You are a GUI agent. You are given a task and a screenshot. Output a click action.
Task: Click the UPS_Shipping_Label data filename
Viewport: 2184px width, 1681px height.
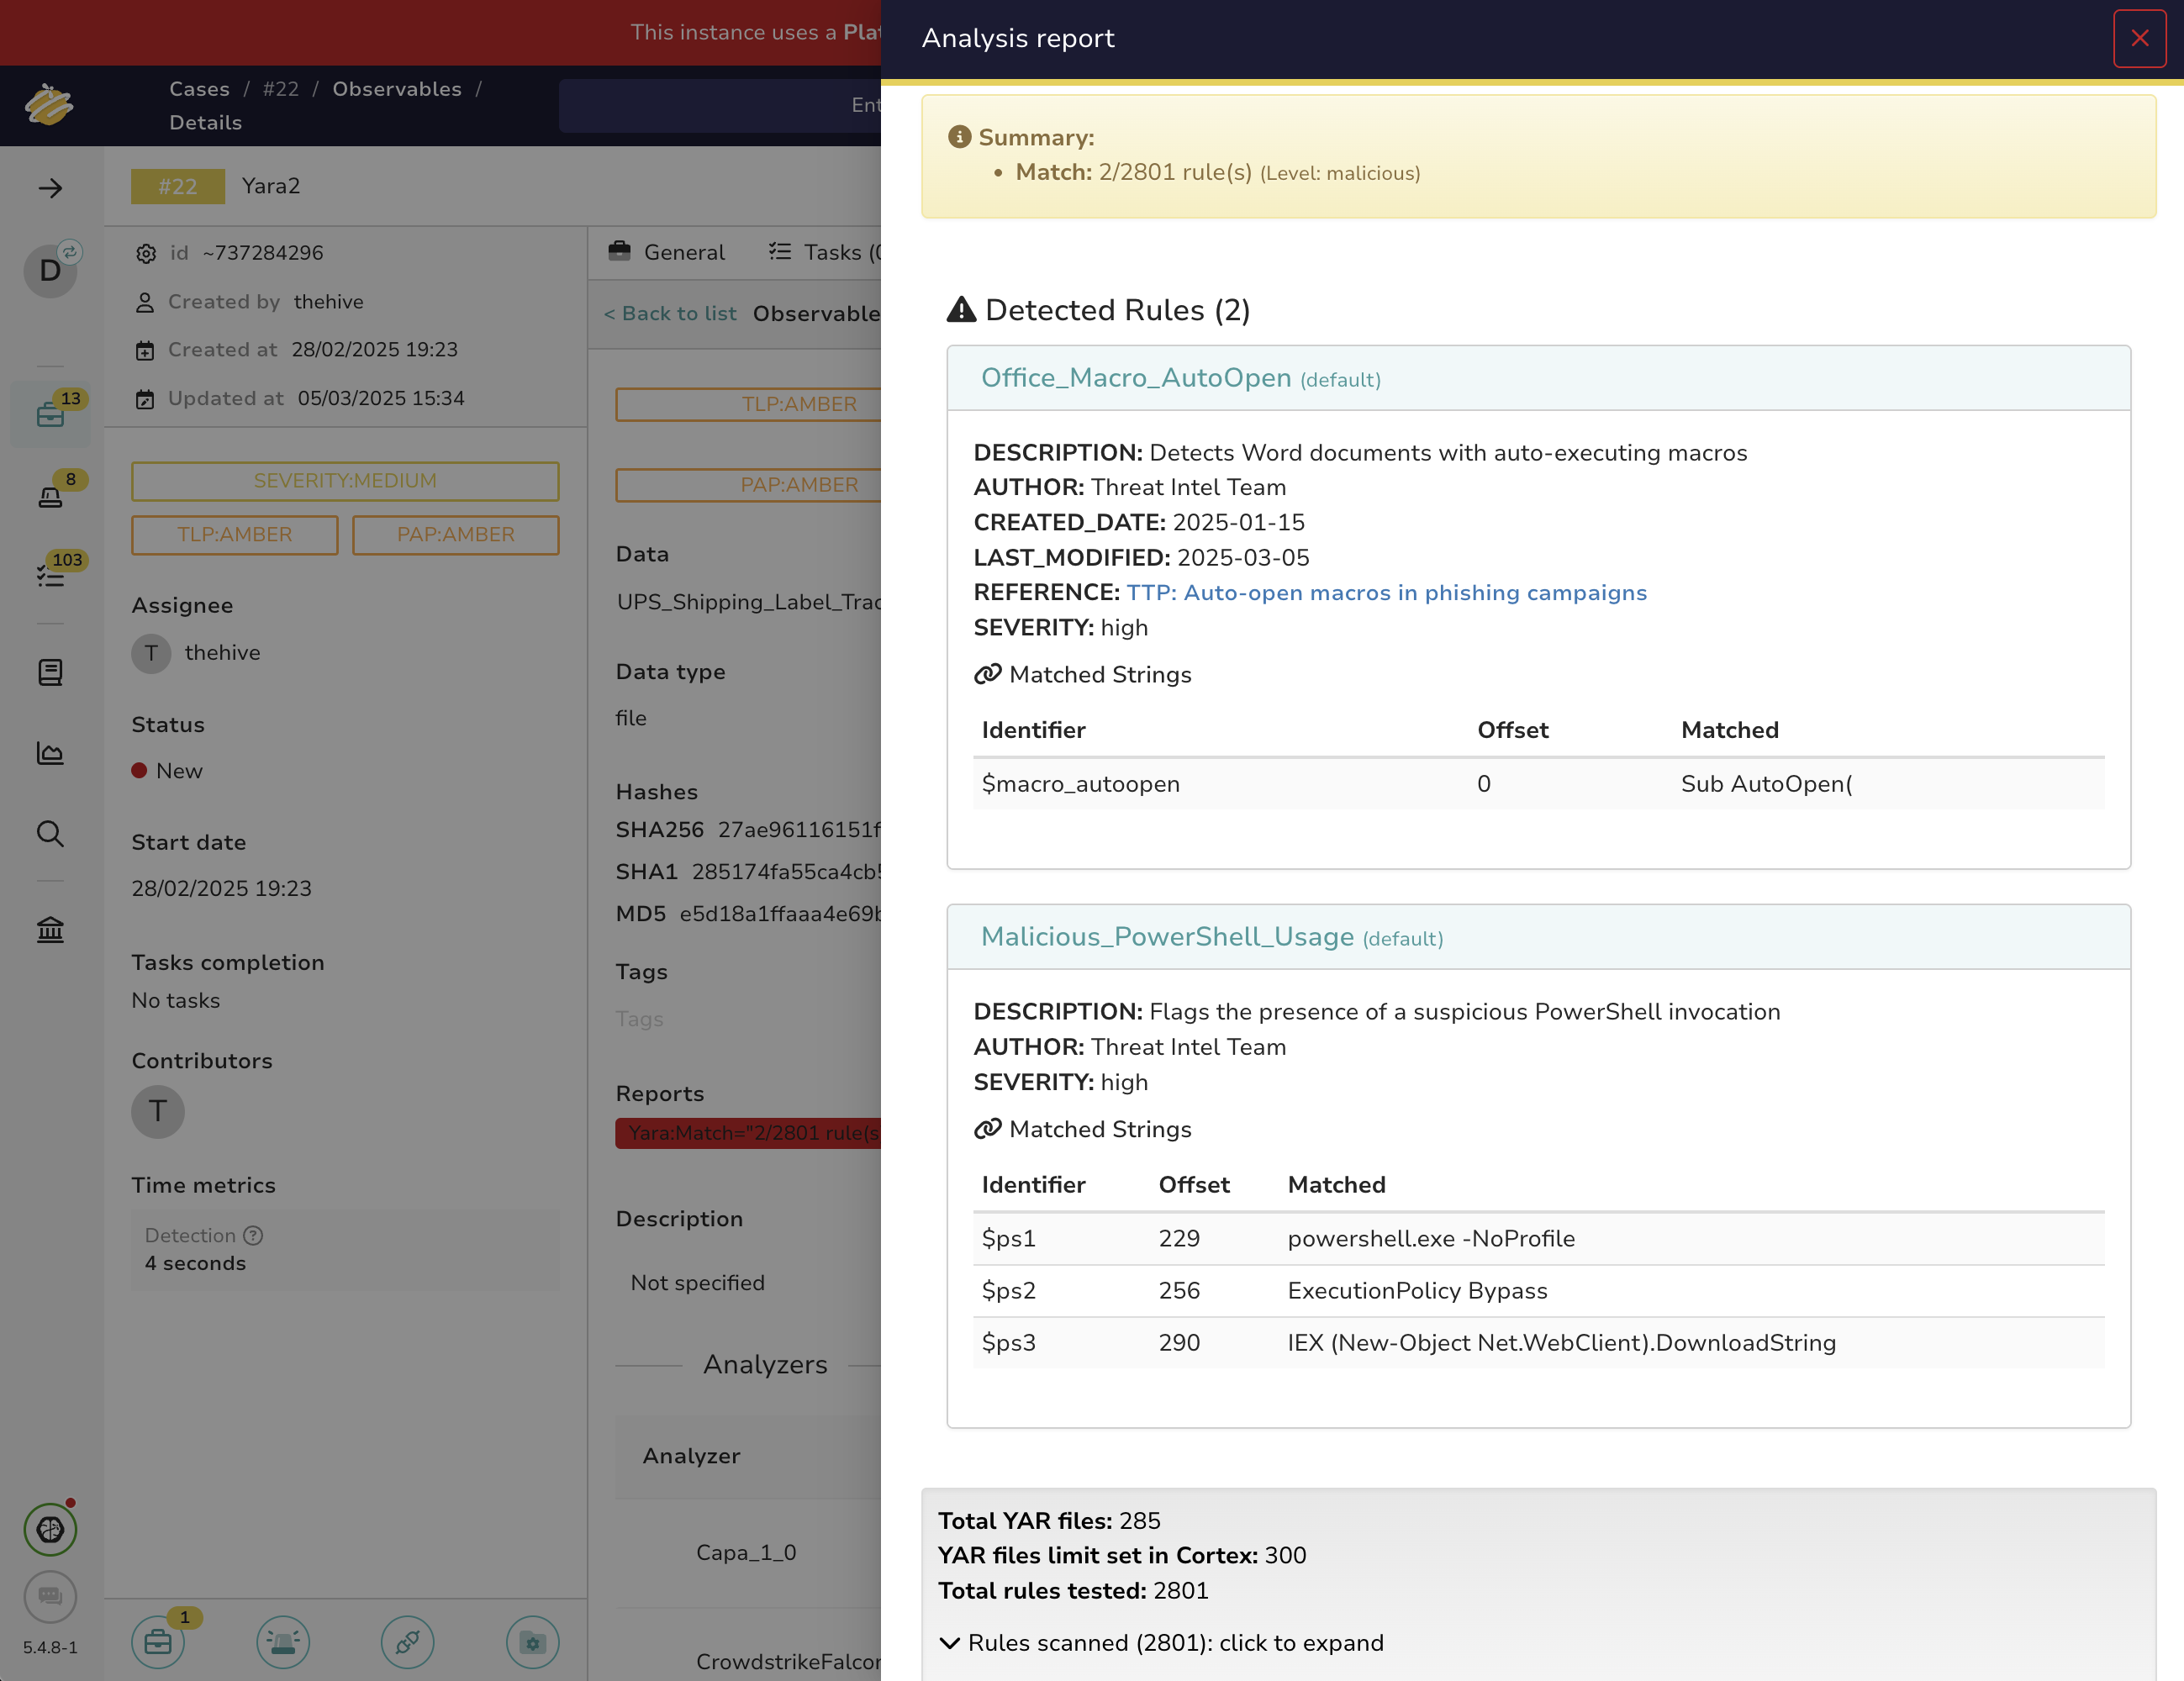pos(749,602)
